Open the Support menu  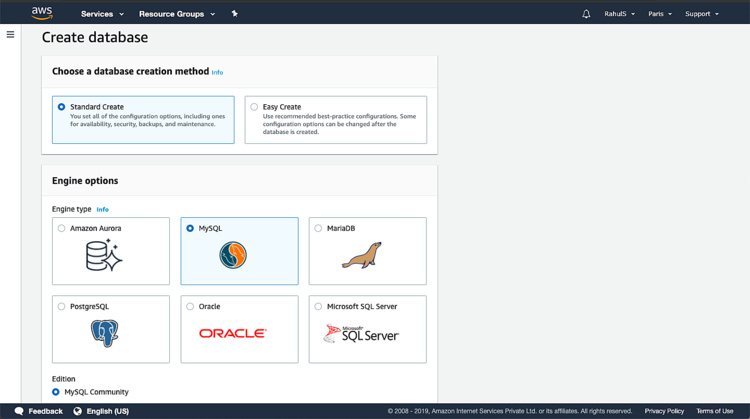pos(701,14)
